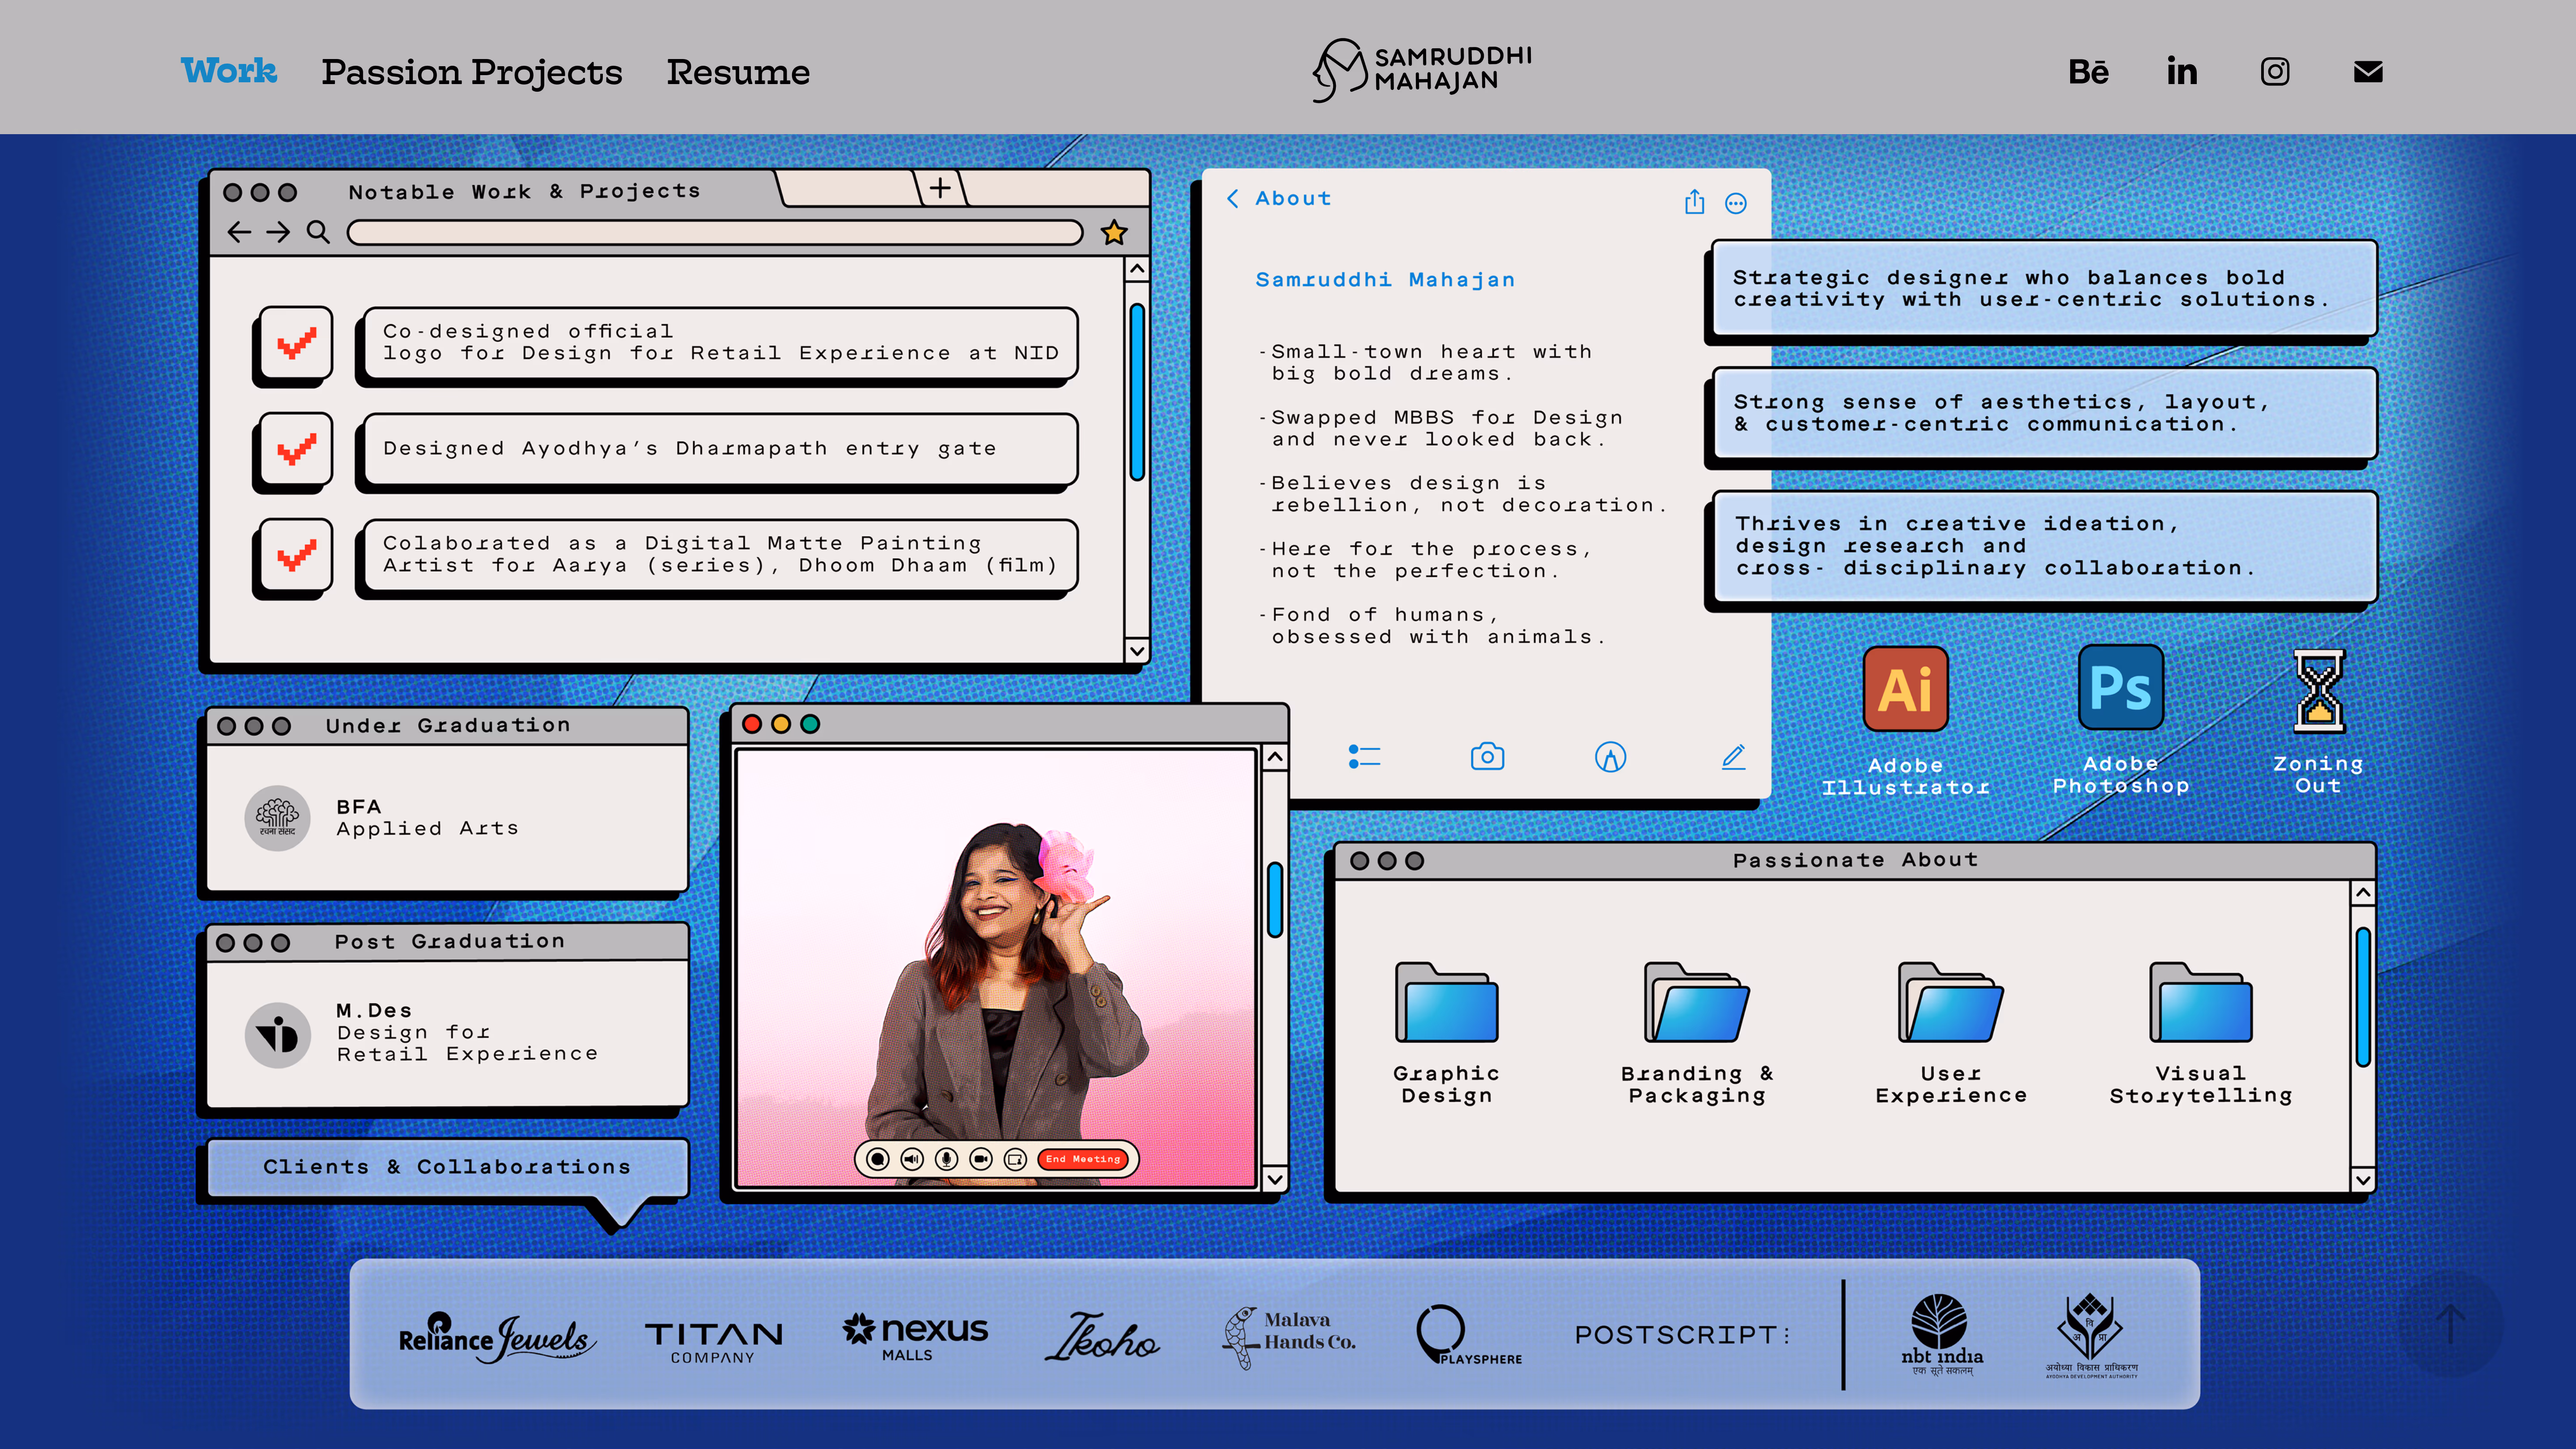Click the star bookmark icon

point(1114,233)
